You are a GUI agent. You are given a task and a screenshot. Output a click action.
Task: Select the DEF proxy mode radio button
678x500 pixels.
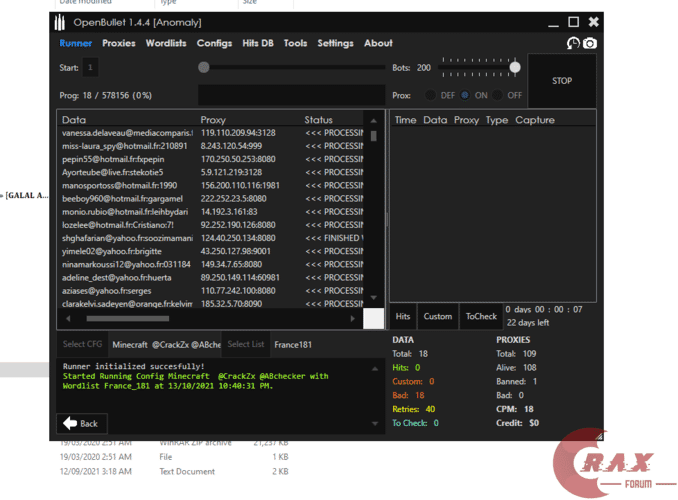click(431, 95)
